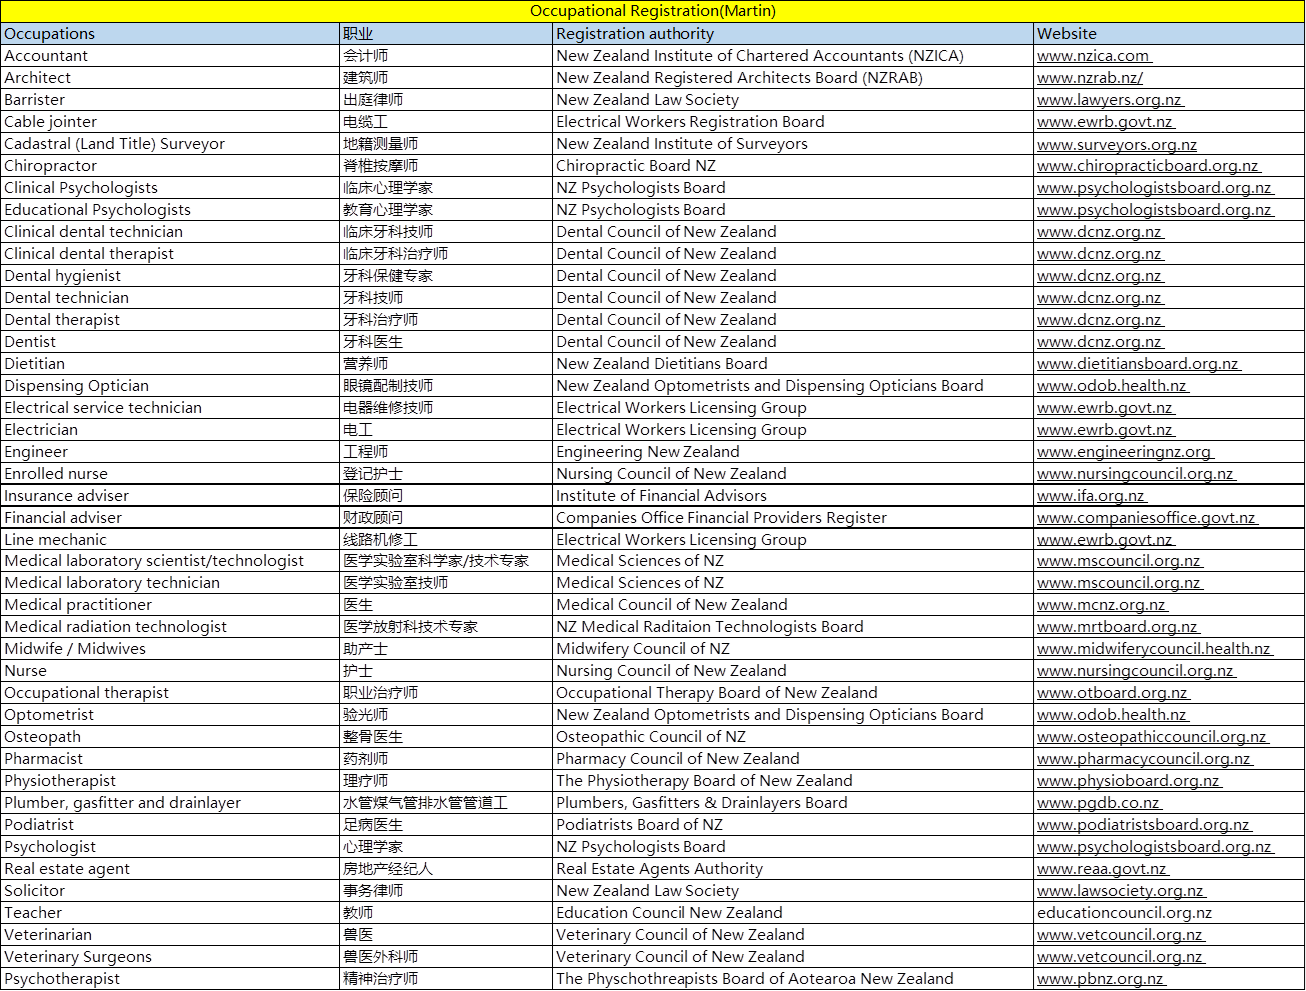
Task: Open the www.nzrab.nz/ link
Action: tap(1090, 78)
